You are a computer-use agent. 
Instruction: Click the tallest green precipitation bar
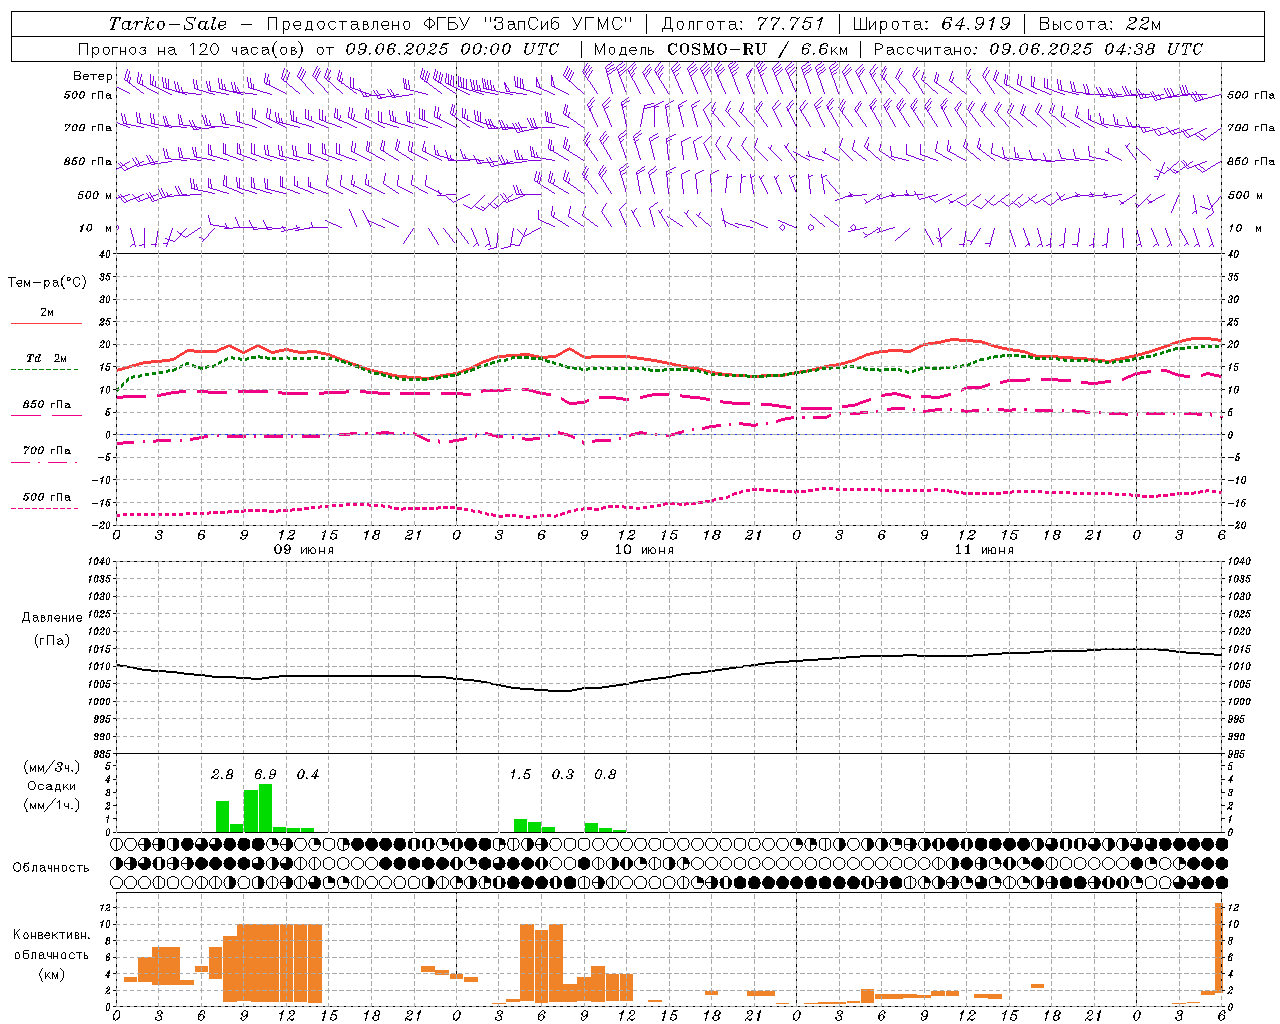(265, 808)
